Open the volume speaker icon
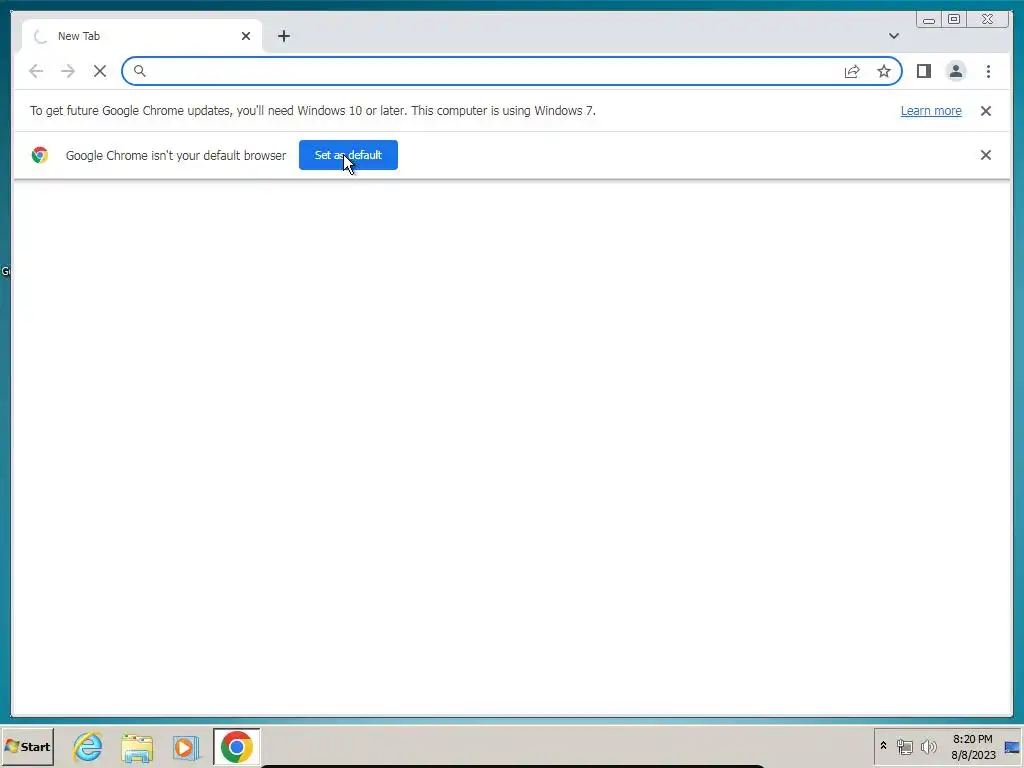Screen dimensions: 1024x768 928,746
